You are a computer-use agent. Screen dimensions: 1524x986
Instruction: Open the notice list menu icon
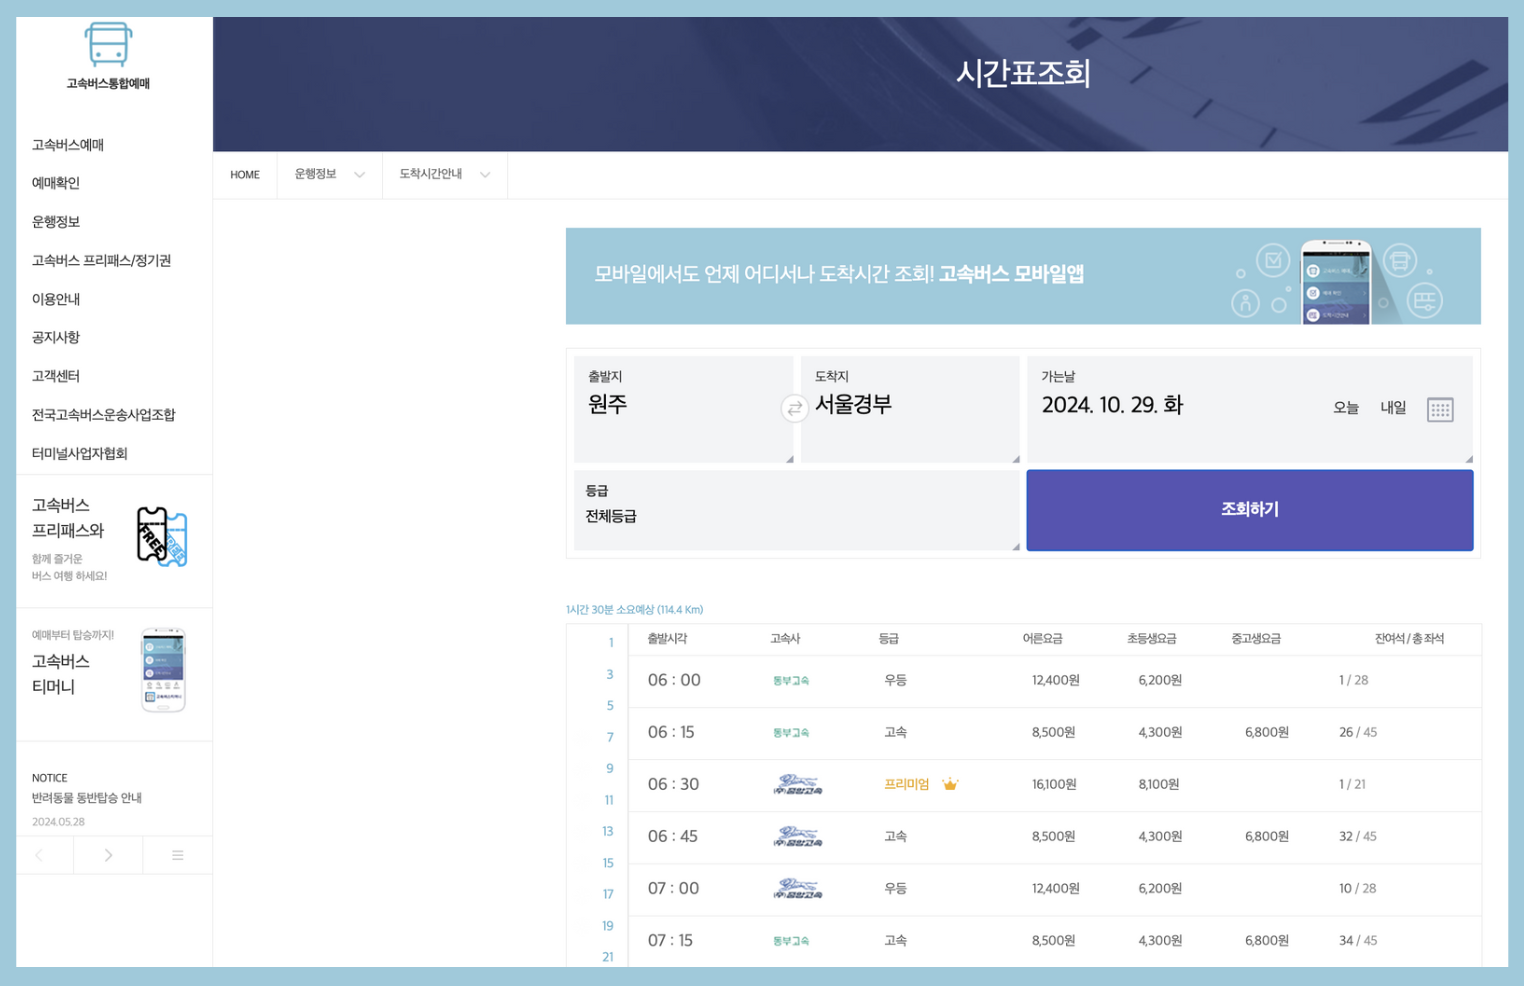click(x=177, y=855)
